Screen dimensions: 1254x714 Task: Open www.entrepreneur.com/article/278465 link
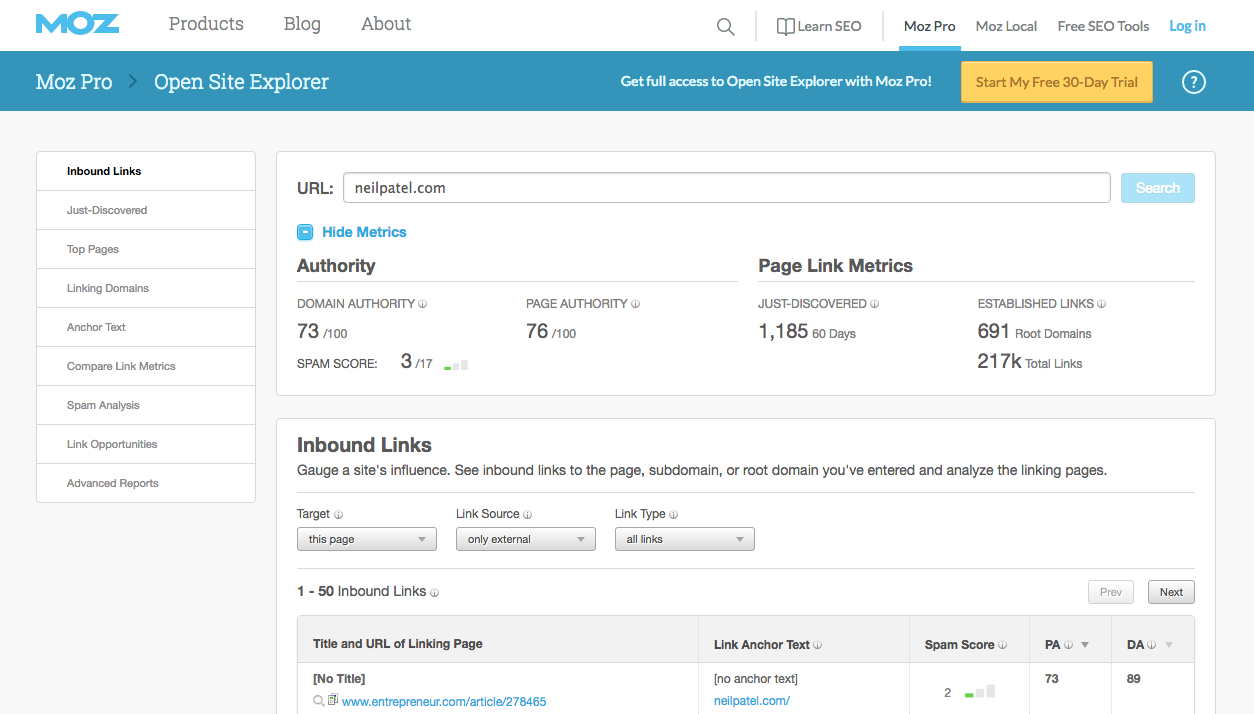pos(444,702)
